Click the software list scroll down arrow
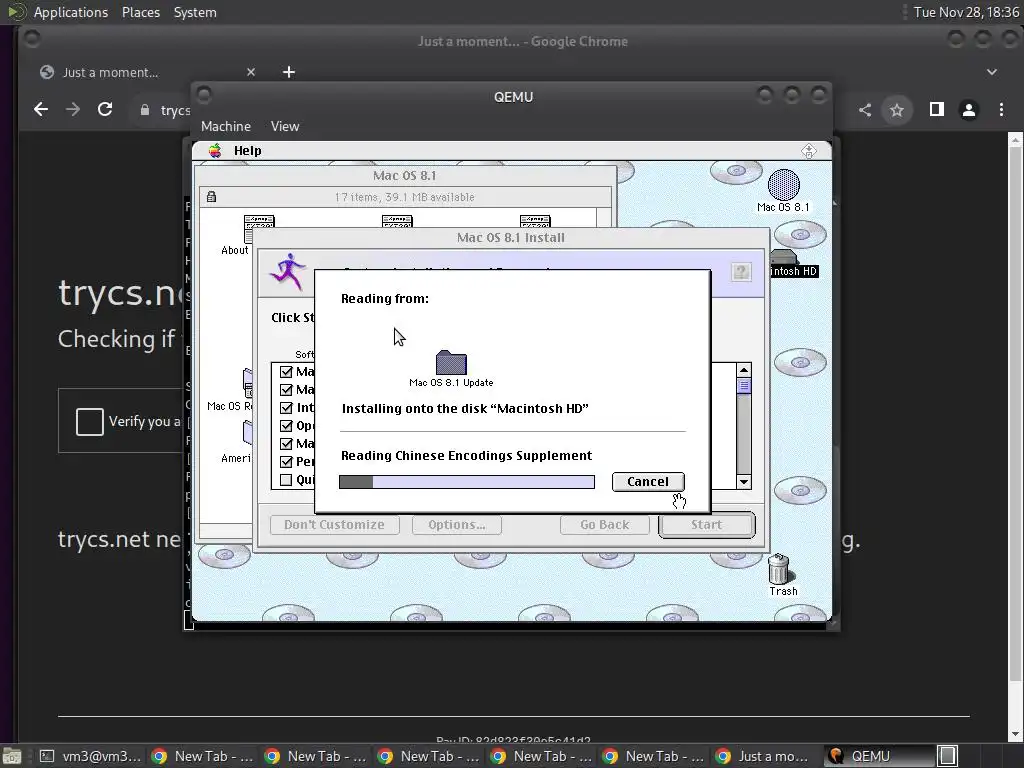Screen dimensions: 1024x768 (744, 482)
